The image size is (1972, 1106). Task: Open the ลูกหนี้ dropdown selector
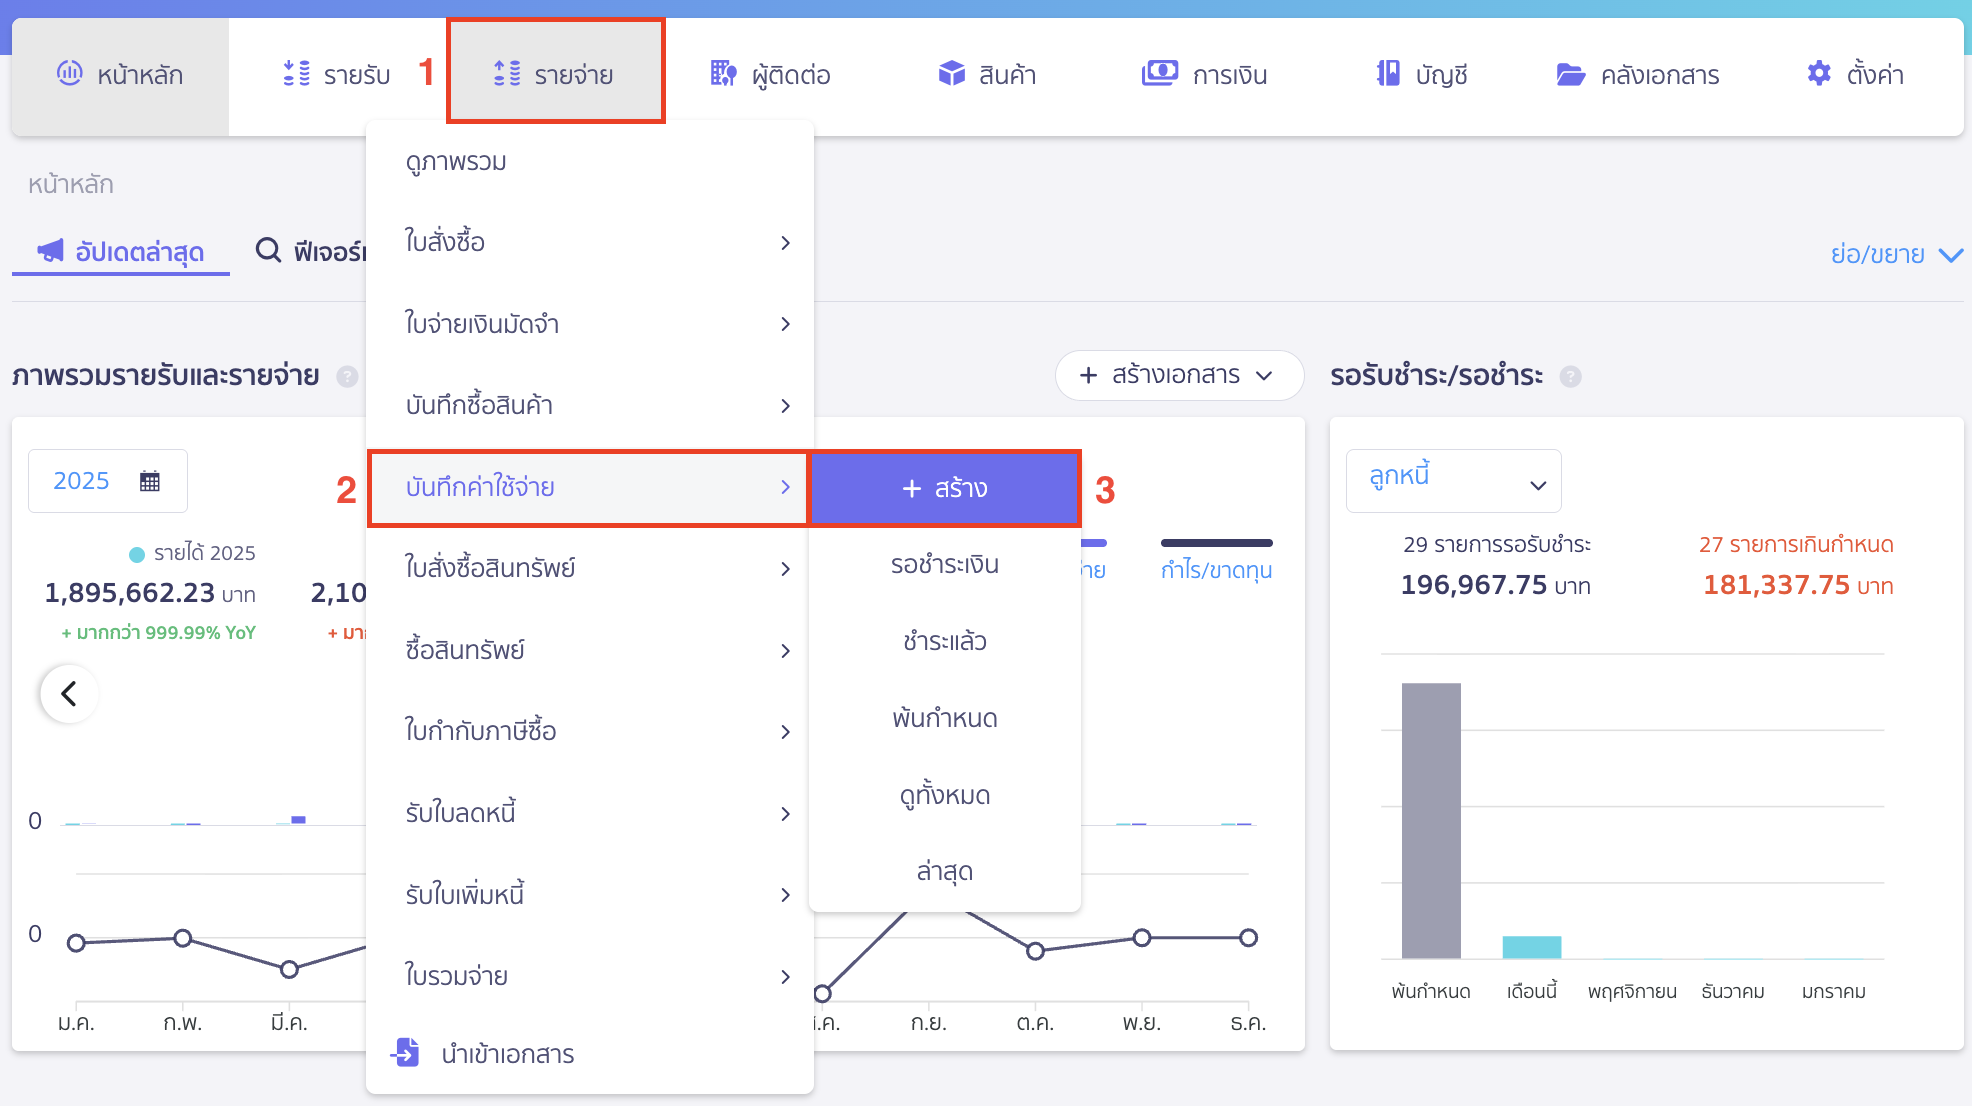(1452, 480)
